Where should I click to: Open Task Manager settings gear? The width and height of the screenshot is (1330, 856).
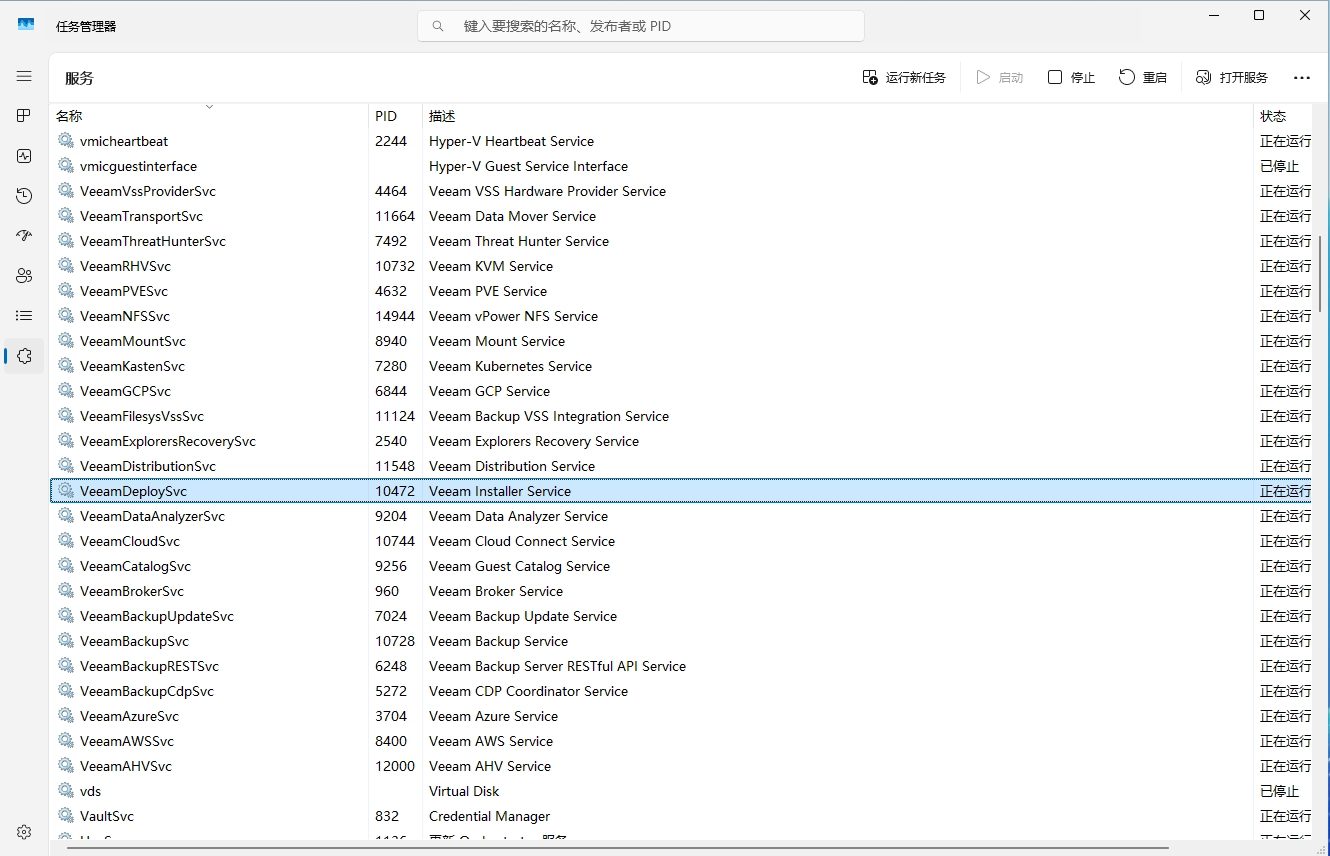(24, 832)
